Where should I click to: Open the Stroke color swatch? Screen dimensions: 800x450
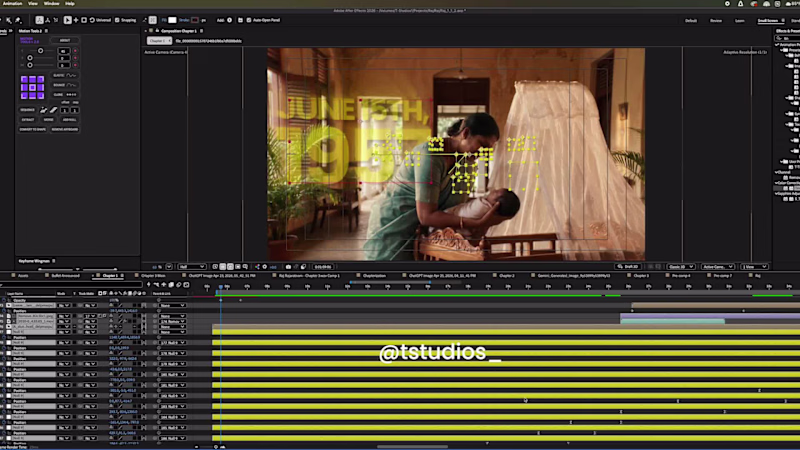point(195,20)
